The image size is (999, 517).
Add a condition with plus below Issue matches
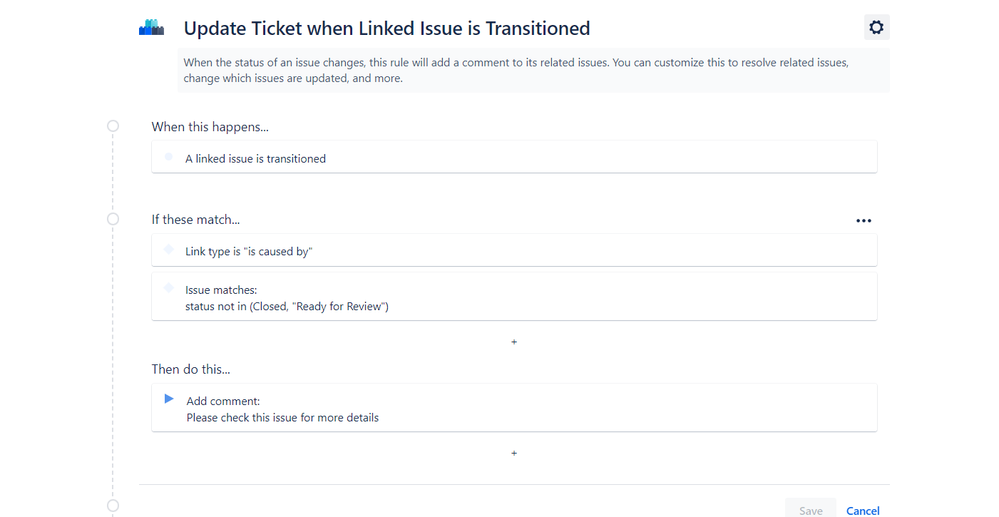514,342
